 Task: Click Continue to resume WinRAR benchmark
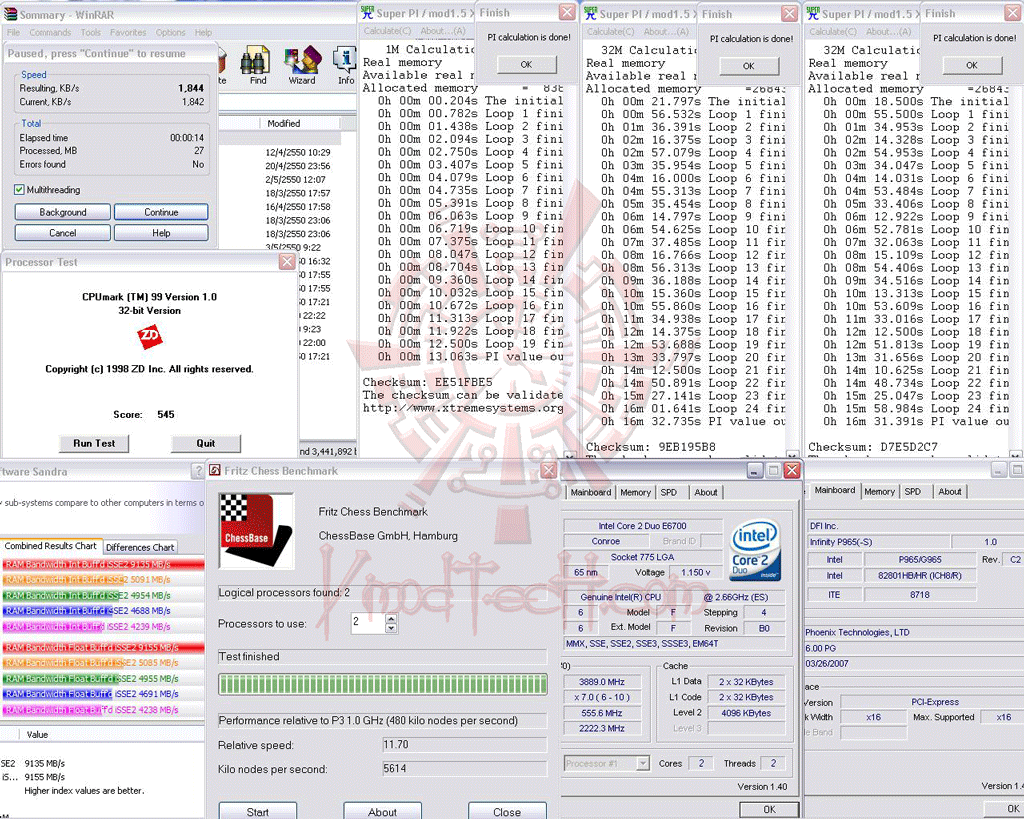(161, 212)
